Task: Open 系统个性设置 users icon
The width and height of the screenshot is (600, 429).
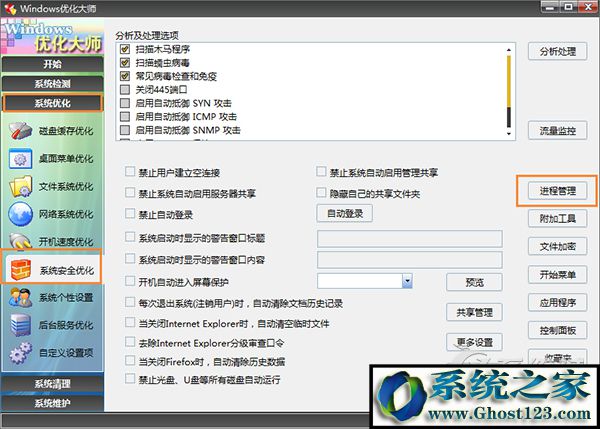Action: pyautogui.click(x=20, y=297)
